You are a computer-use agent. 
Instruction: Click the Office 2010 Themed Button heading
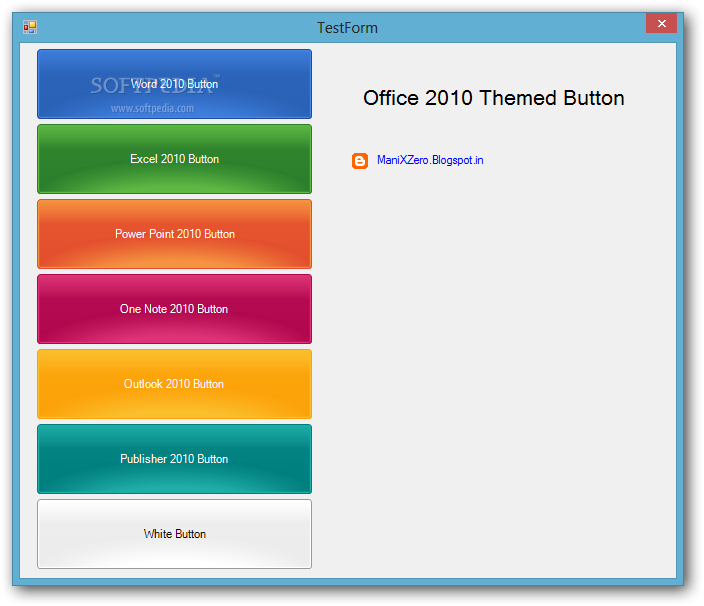(493, 98)
